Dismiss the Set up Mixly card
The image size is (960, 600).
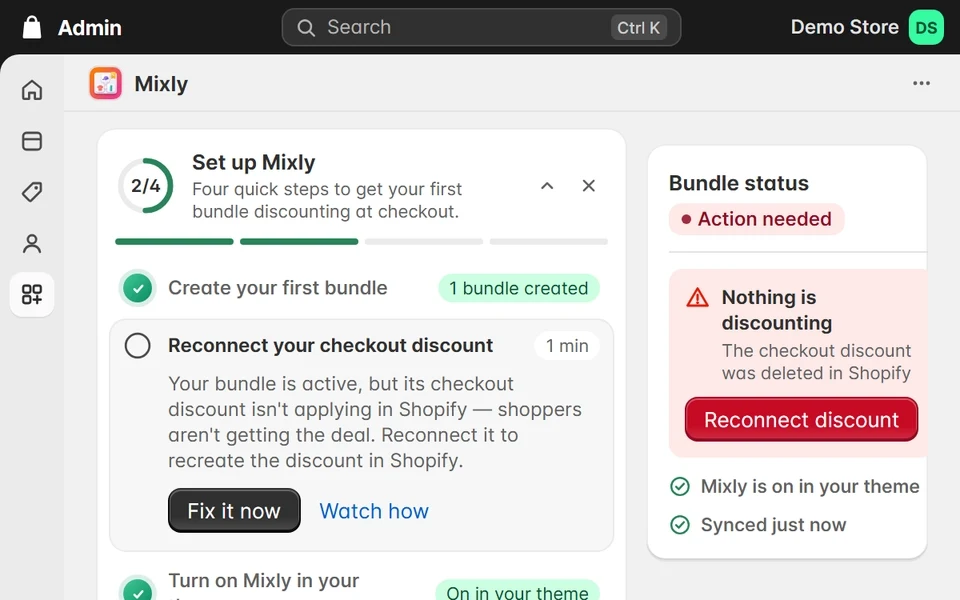tap(588, 186)
